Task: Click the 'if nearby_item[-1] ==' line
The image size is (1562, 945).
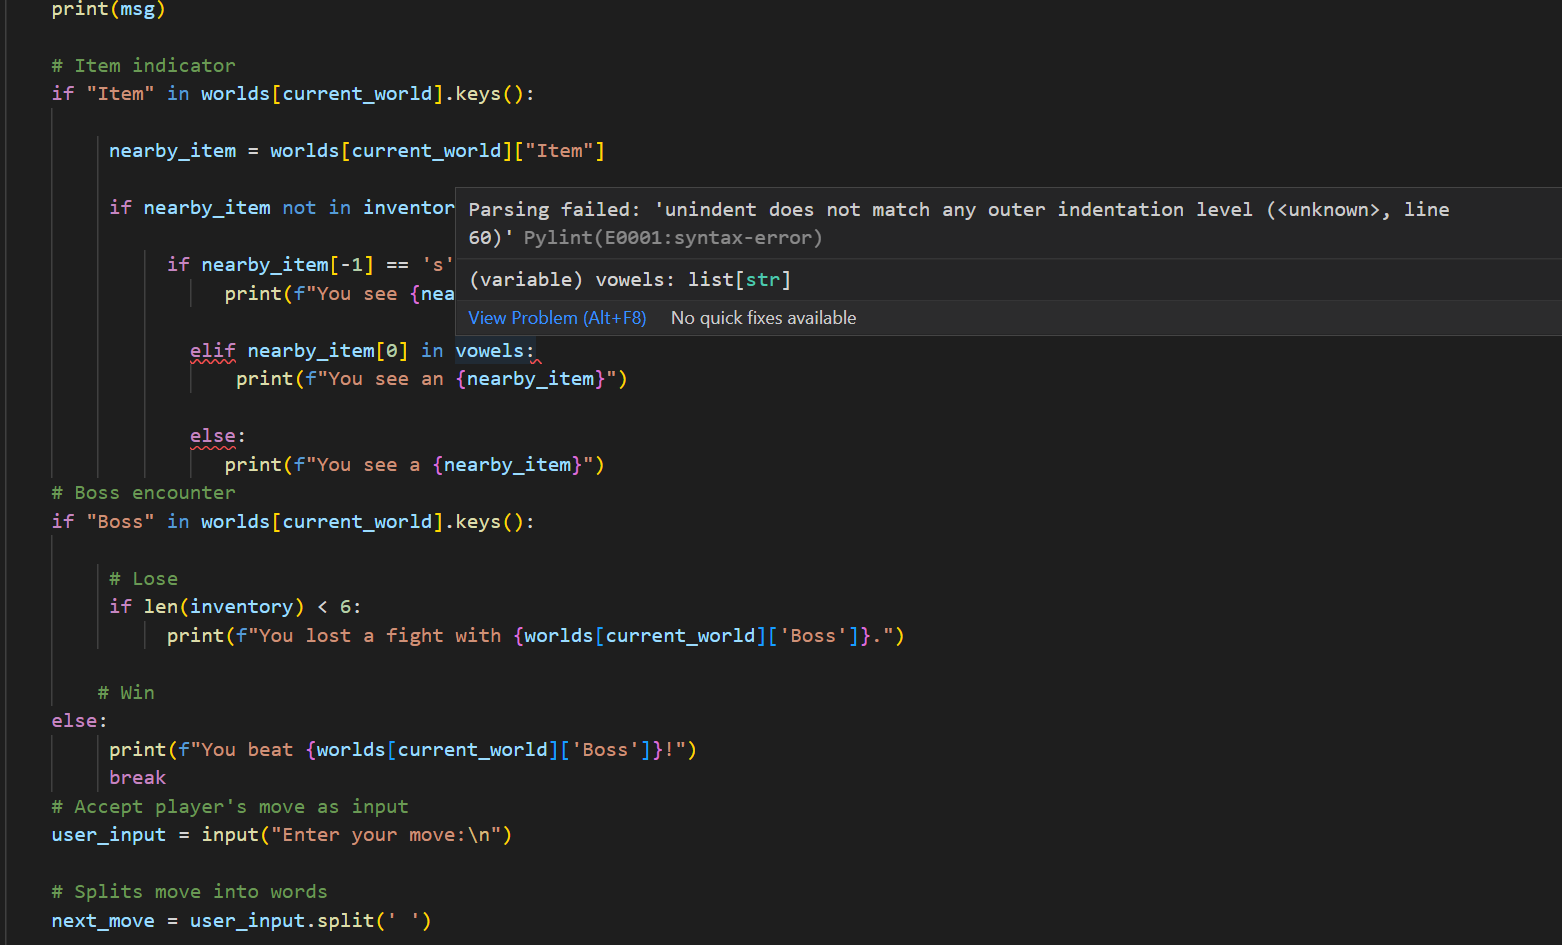Action: pos(311,265)
